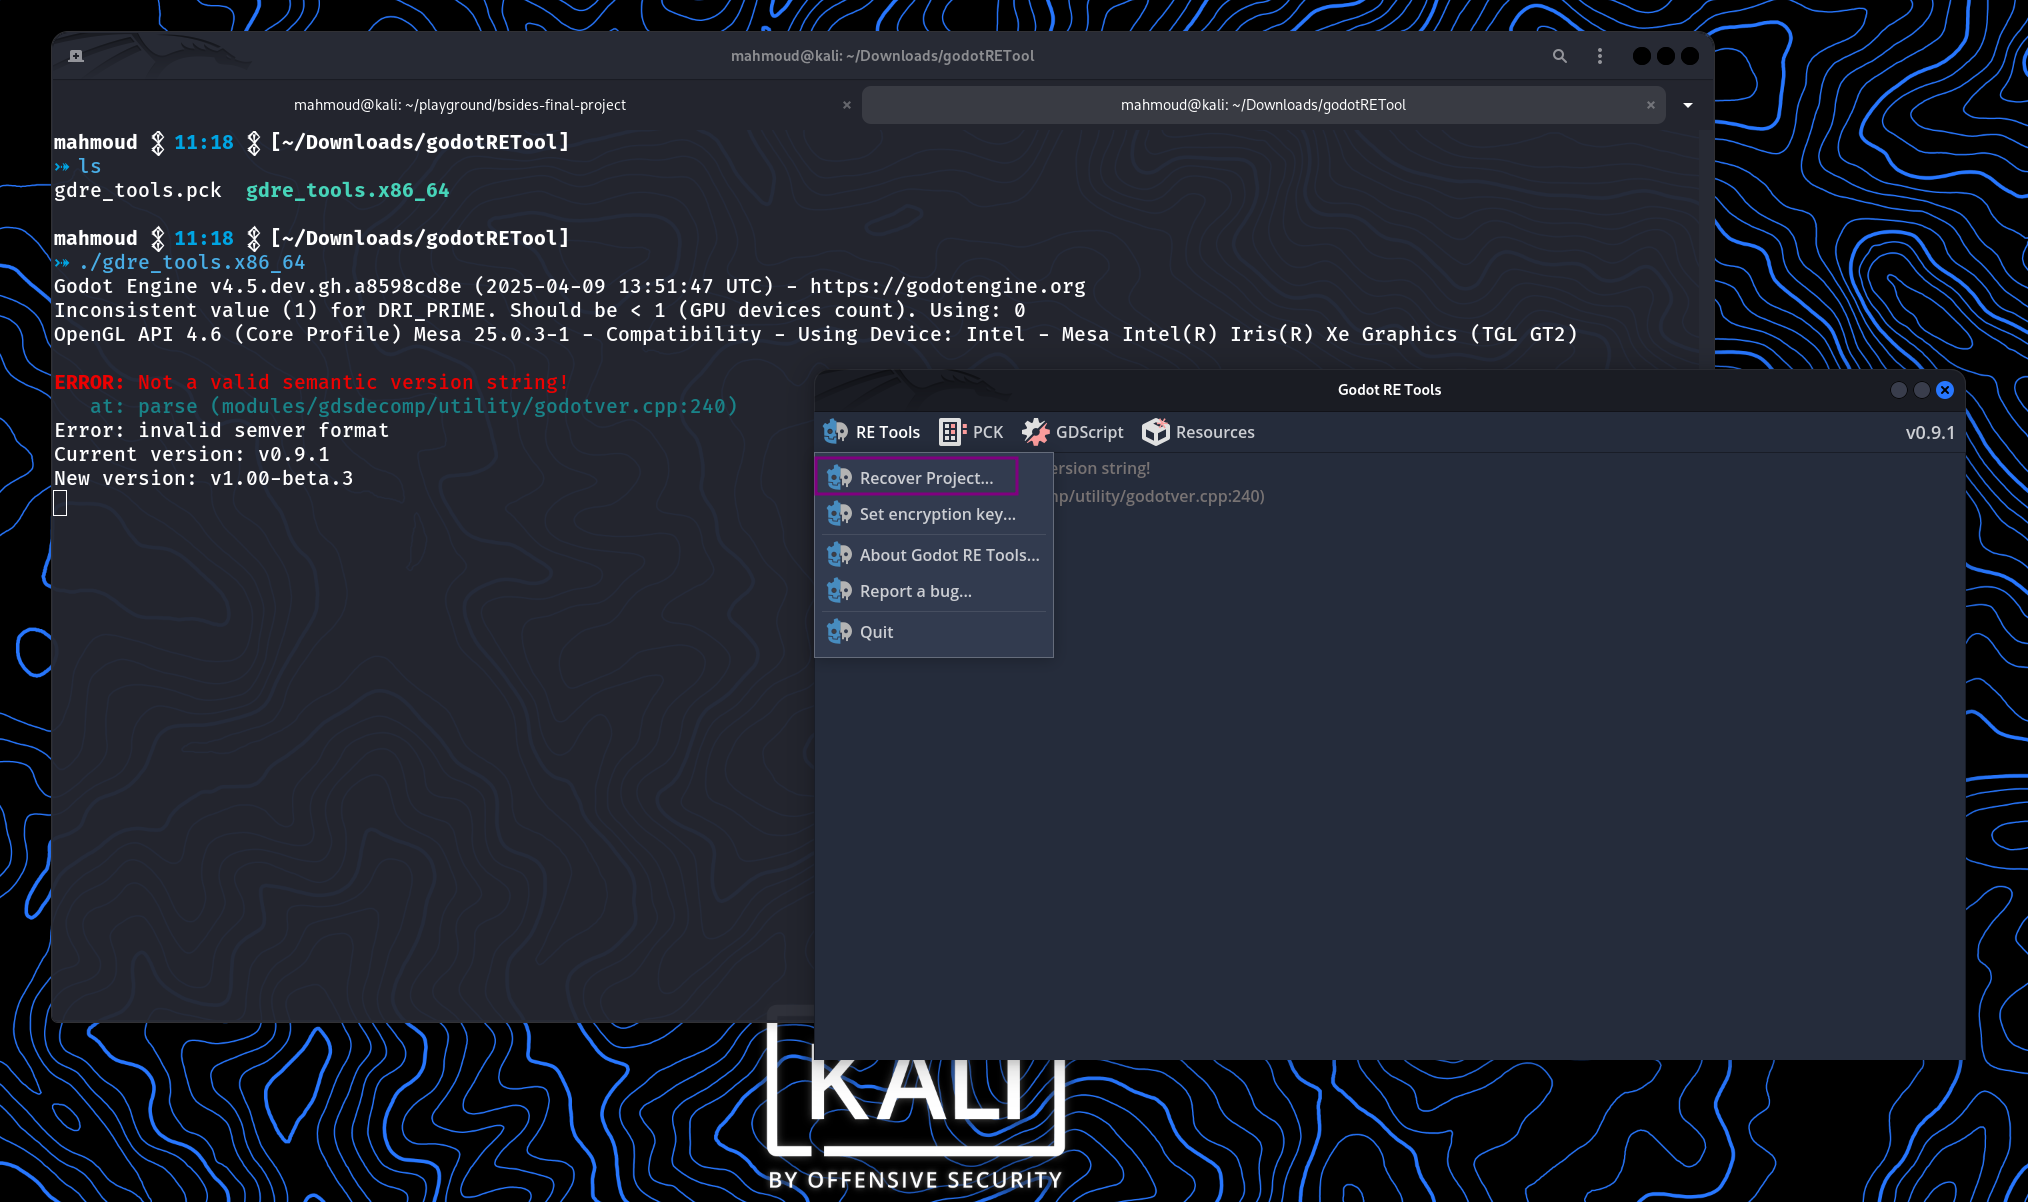Expand the terminal tab list dropdown arrow
Screen dimensions: 2028x1202
click(1688, 105)
